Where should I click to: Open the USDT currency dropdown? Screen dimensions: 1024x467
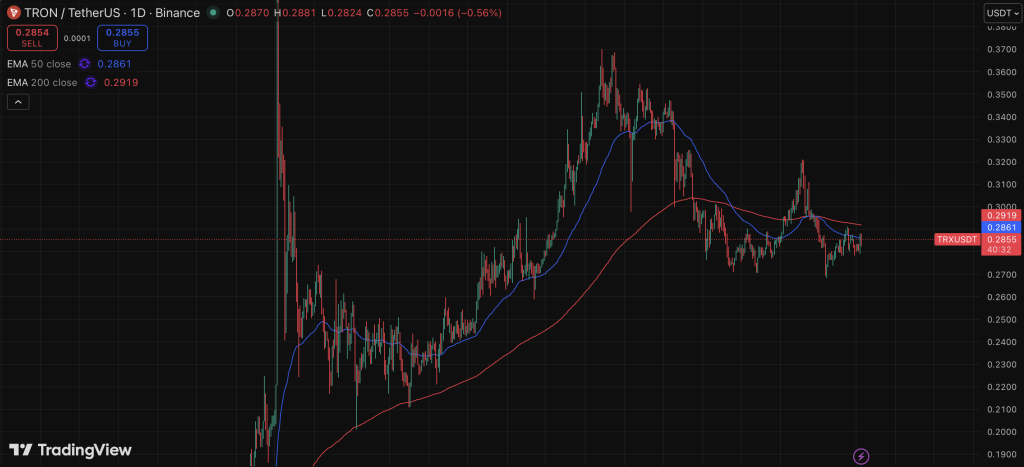point(1000,12)
